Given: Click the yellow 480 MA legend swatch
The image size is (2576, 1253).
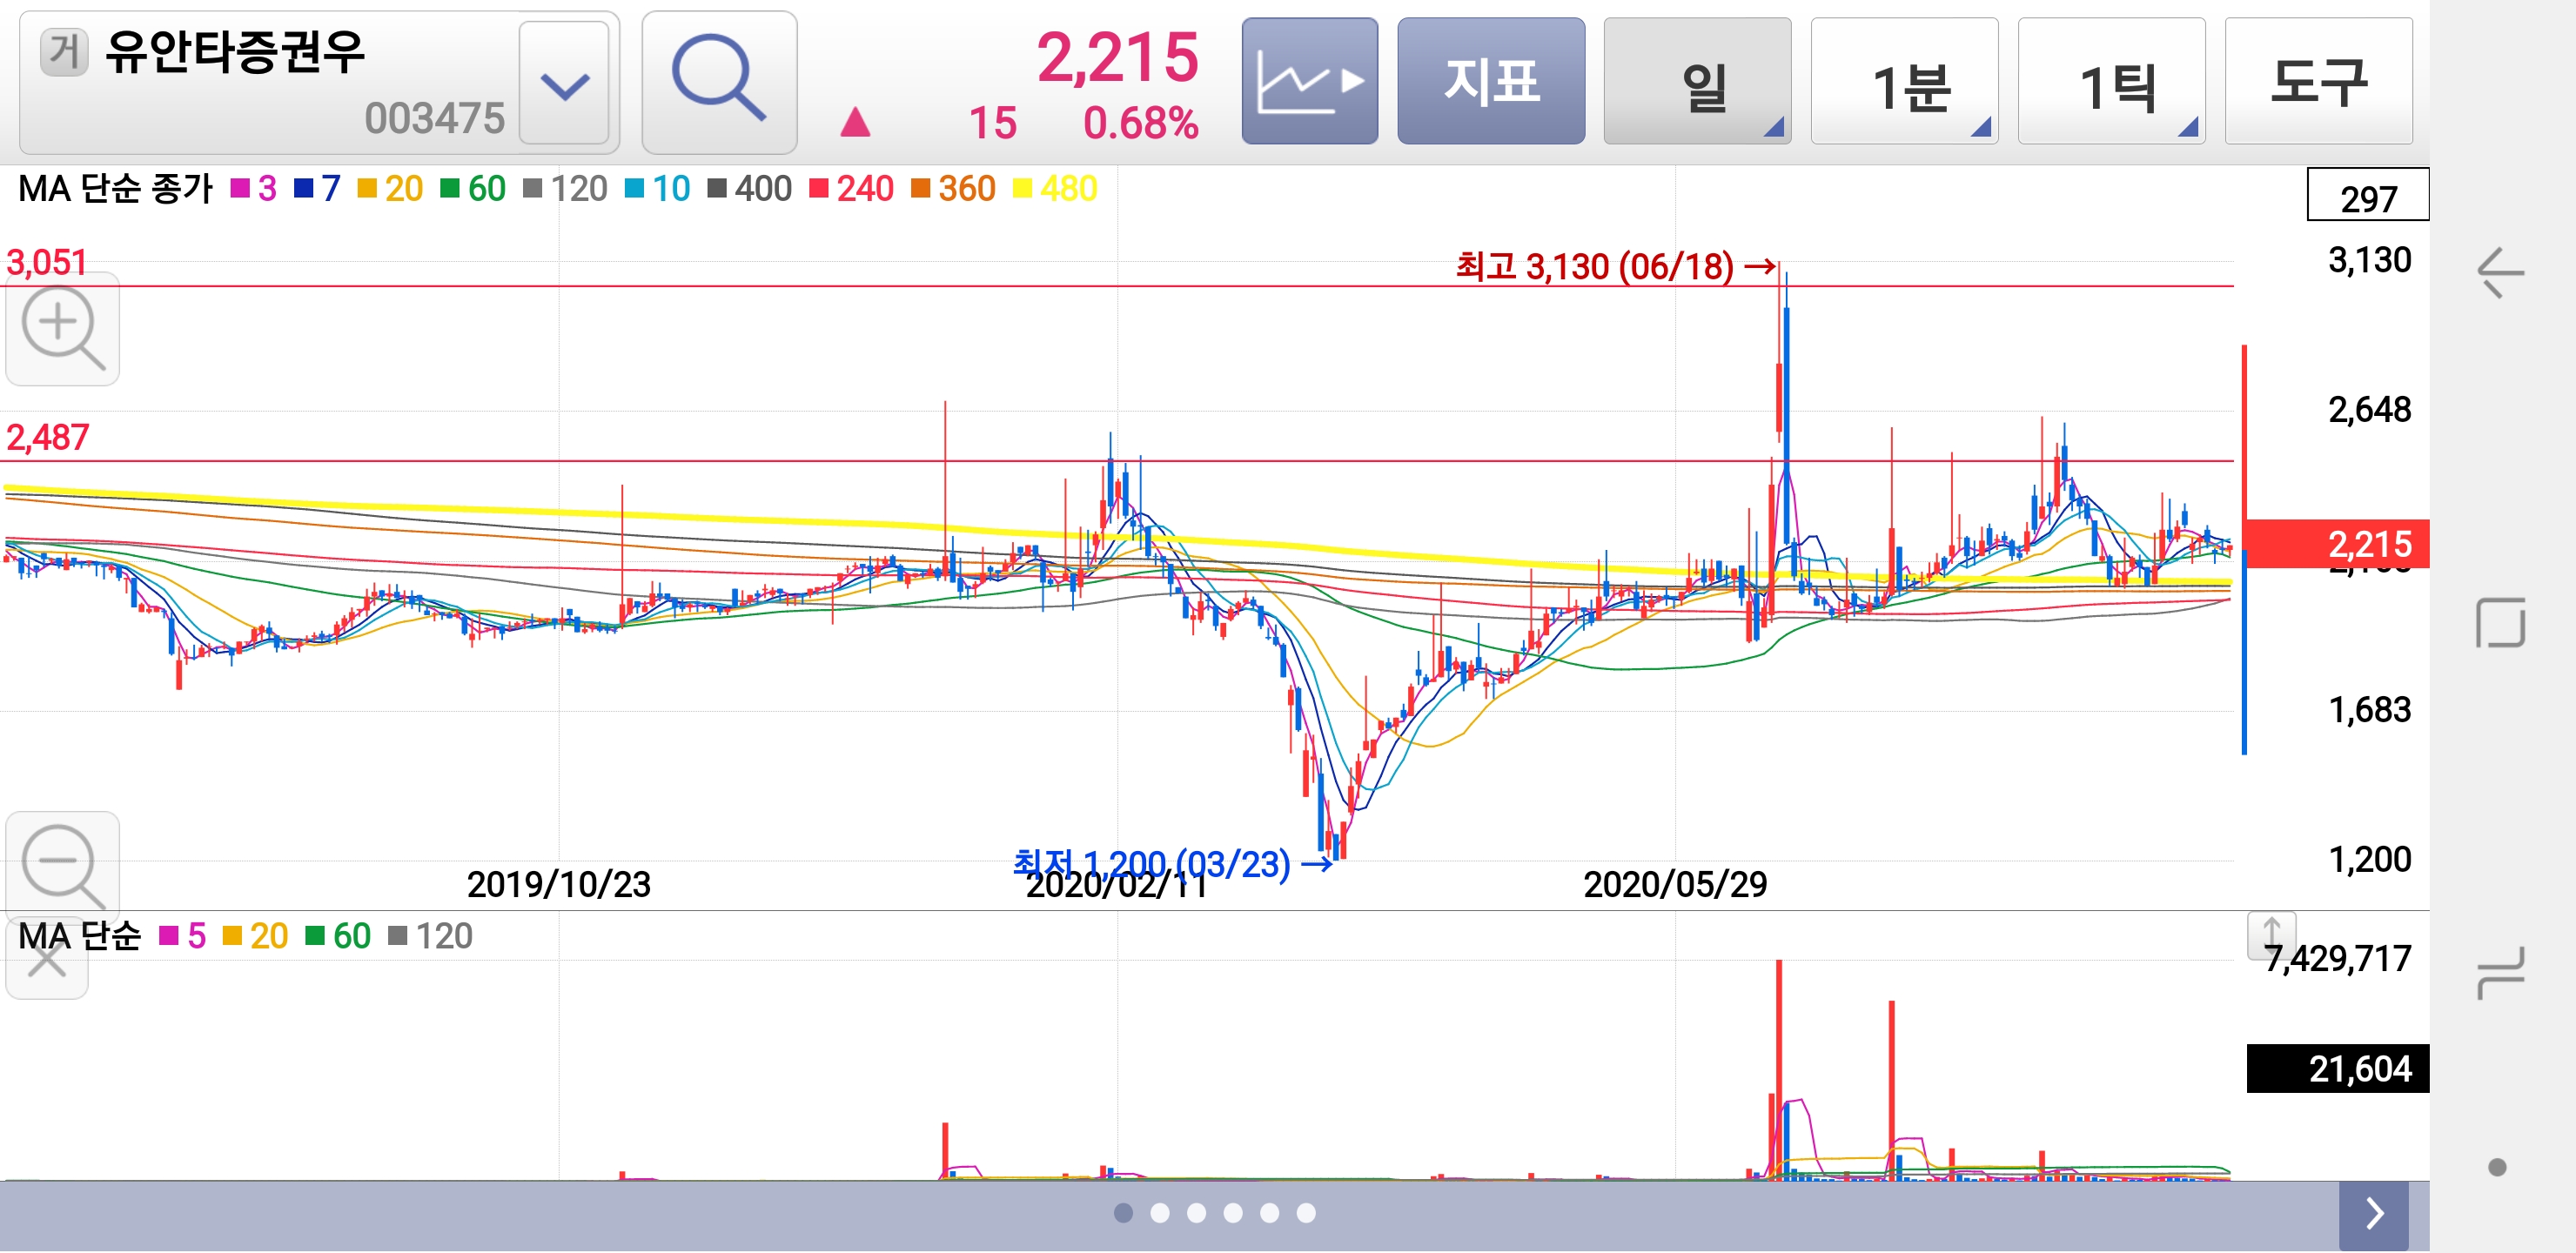Looking at the screenshot, I should pos(1022,189).
